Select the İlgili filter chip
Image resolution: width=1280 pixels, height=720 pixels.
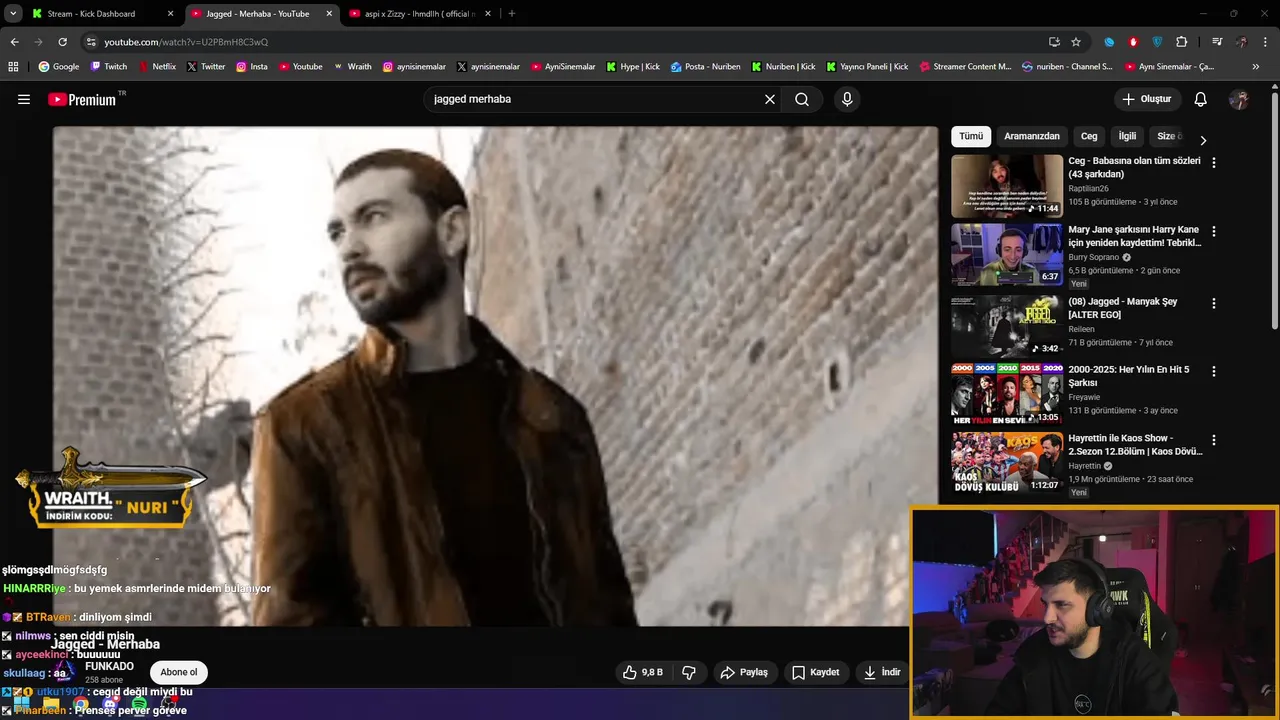click(1127, 136)
